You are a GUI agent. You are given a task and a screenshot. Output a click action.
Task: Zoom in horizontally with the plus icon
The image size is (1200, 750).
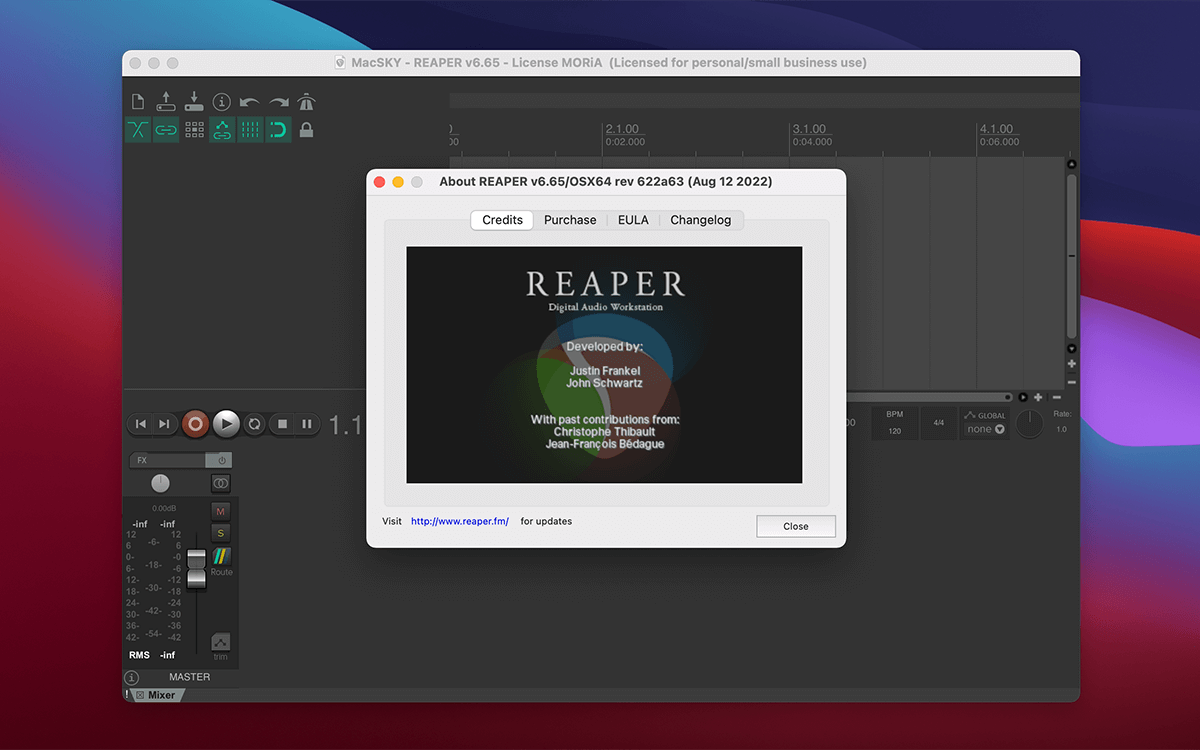1039,397
